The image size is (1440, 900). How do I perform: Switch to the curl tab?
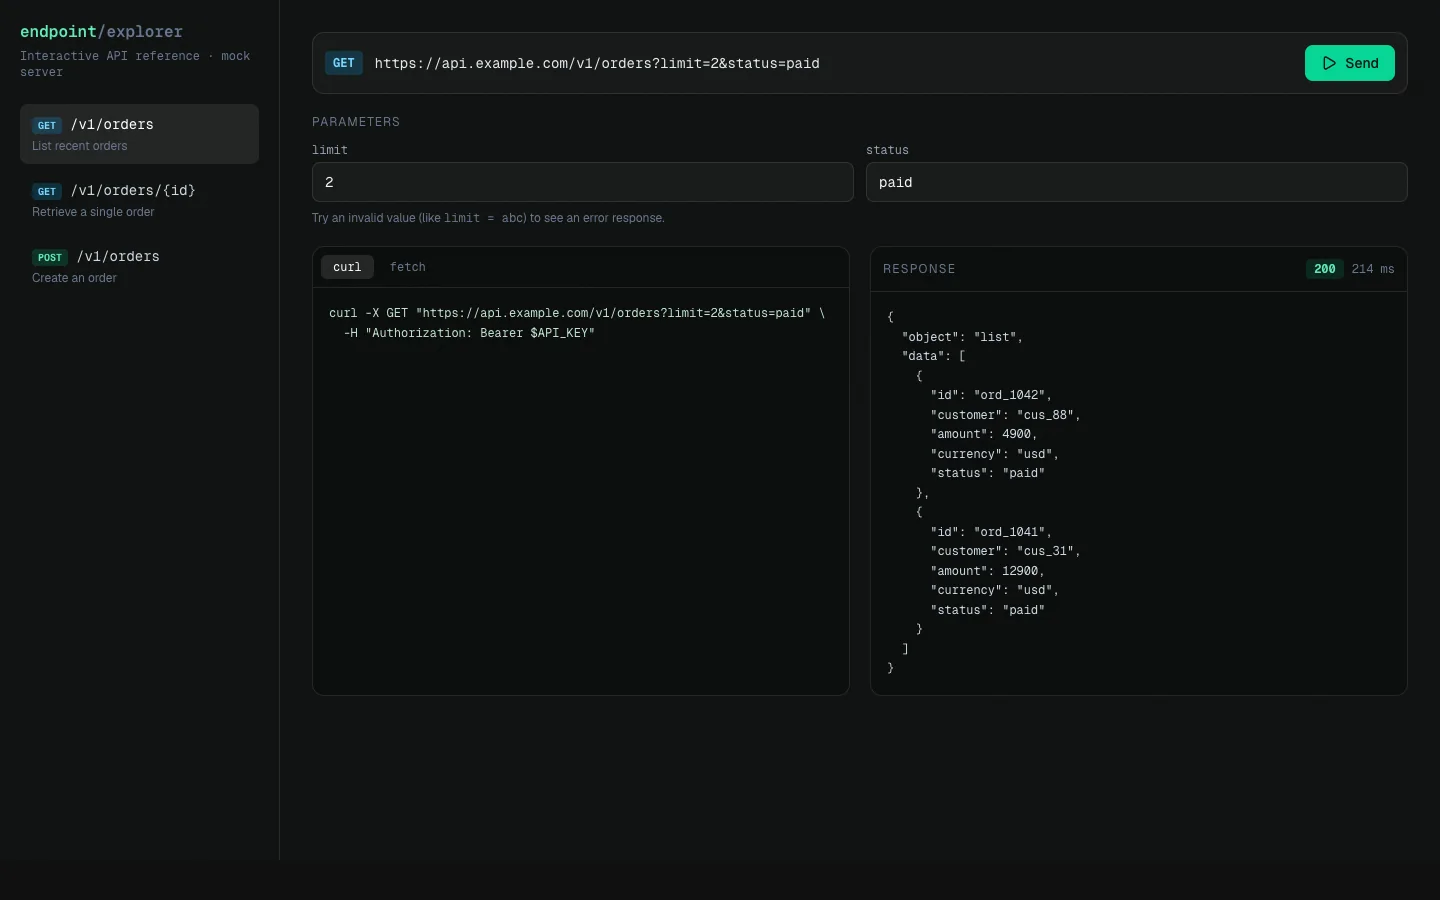[x=347, y=267]
